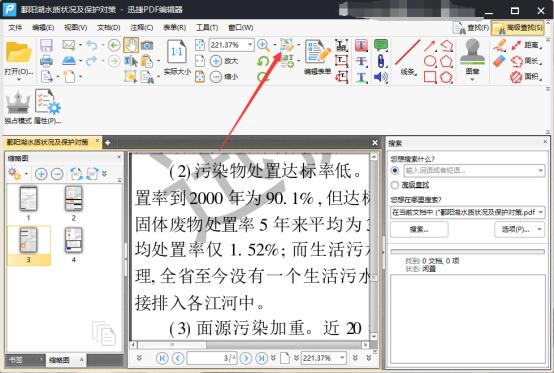The image size is (554, 373).
Task: Open the Edit Form (编辑表单) tool
Action: coord(318,57)
